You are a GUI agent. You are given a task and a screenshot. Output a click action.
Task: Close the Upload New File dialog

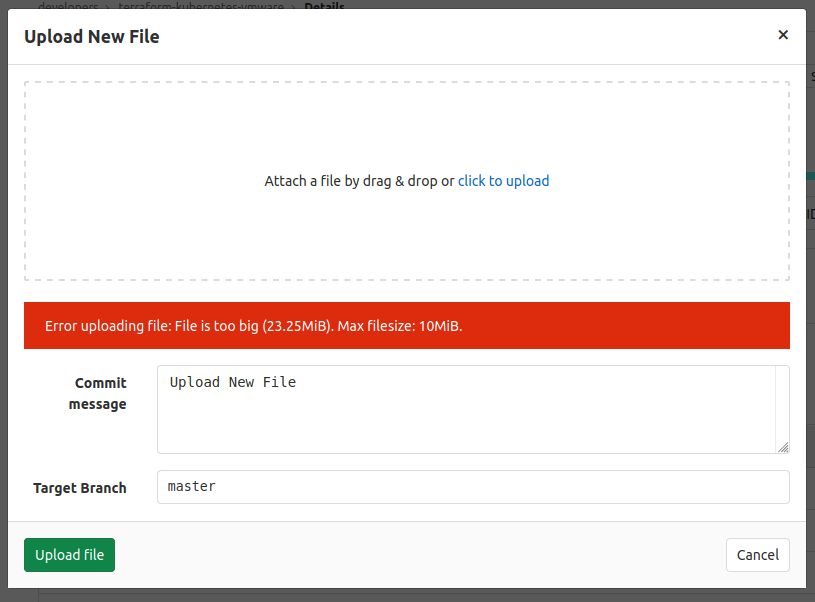click(x=783, y=35)
